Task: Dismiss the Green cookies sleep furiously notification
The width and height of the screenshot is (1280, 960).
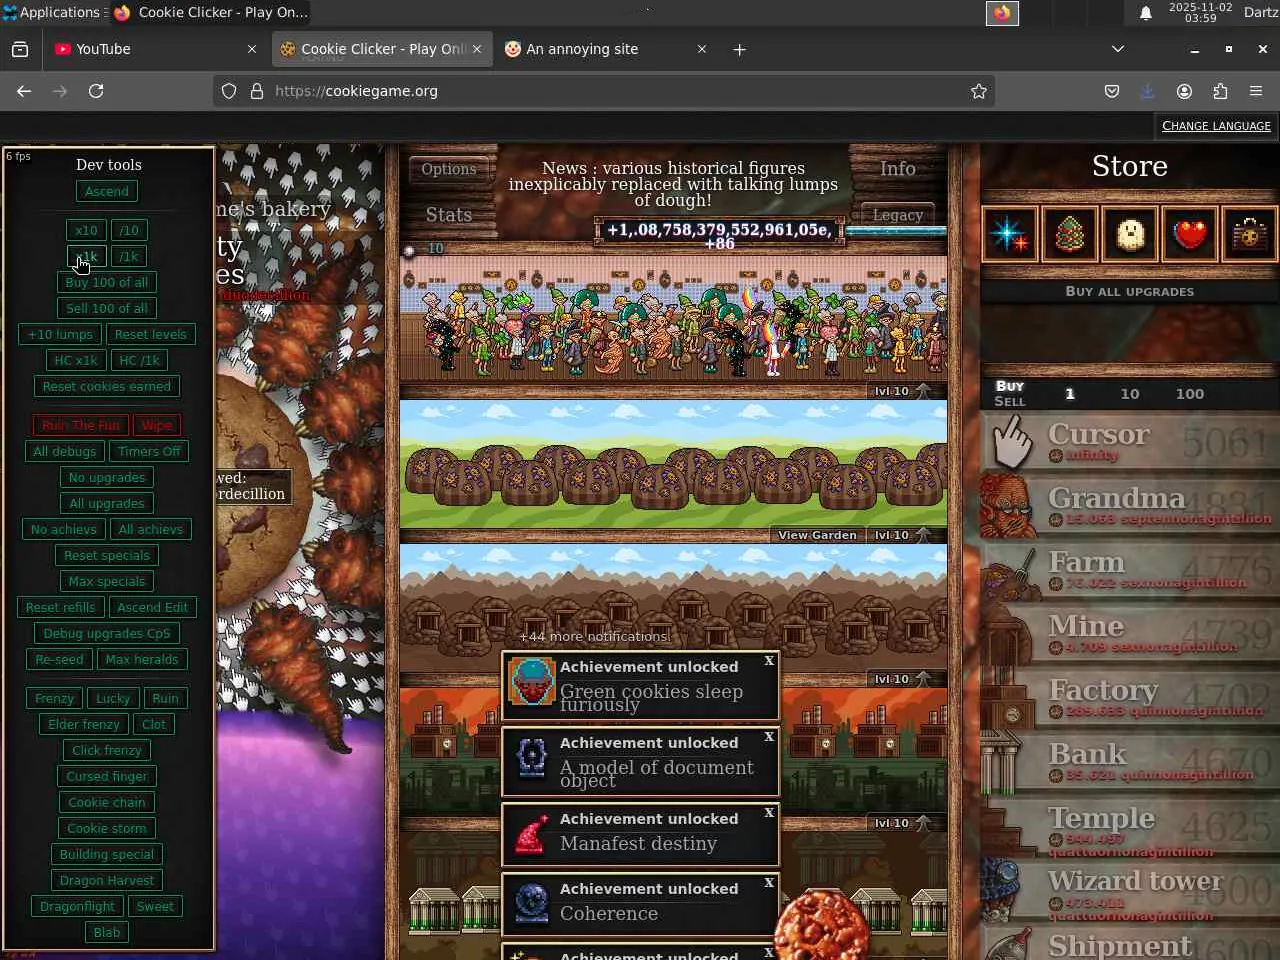Action: click(x=769, y=661)
